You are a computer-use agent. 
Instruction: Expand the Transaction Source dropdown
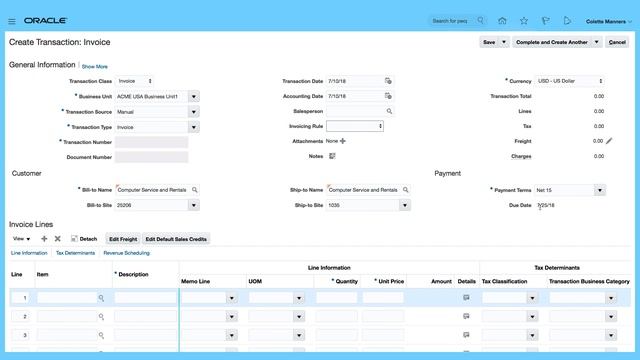194,112
